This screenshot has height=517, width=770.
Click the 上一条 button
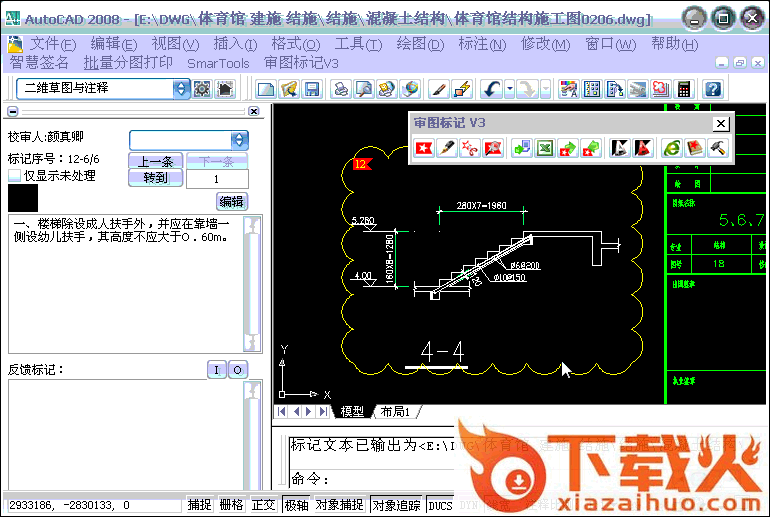(154, 161)
